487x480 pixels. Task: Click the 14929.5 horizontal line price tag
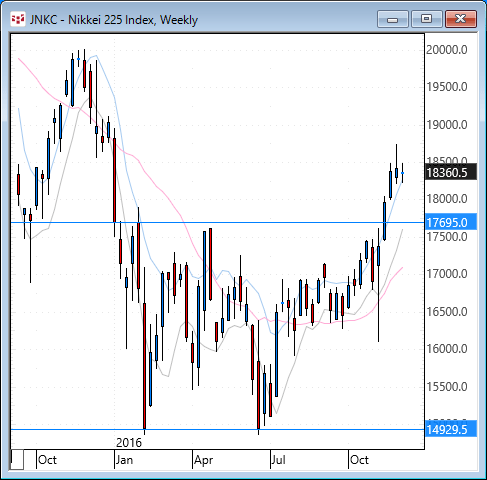click(x=451, y=430)
